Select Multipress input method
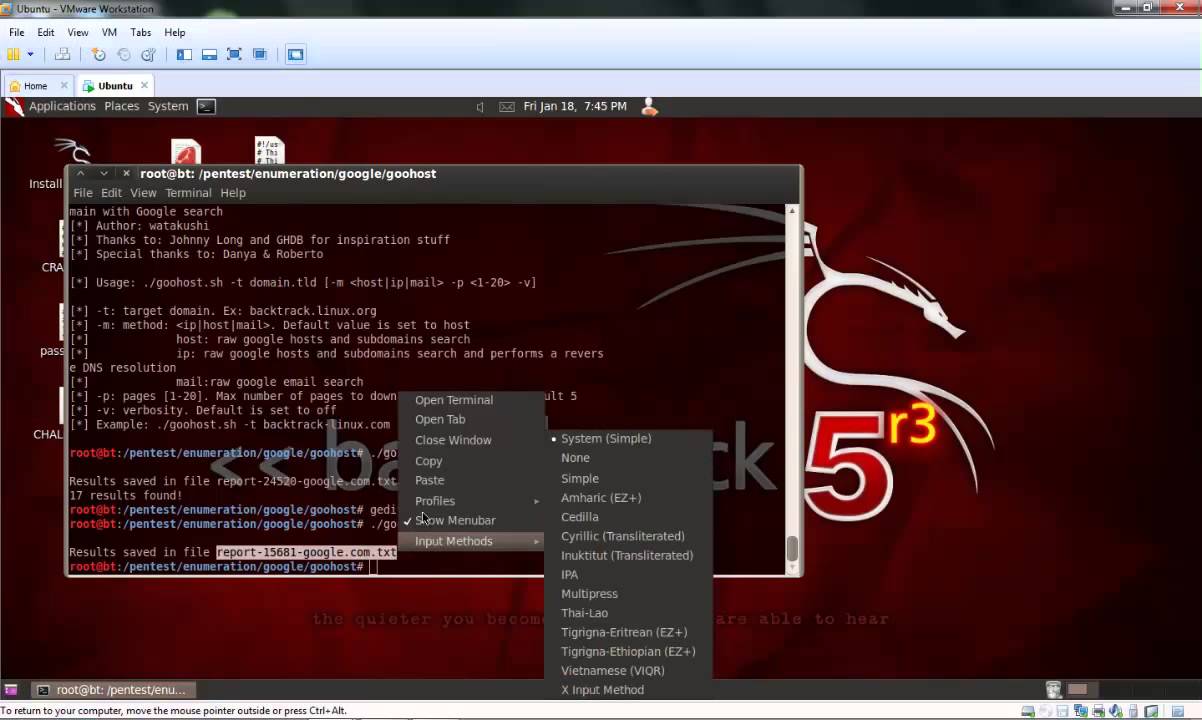Viewport: 1202px width, 720px height. point(629,593)
